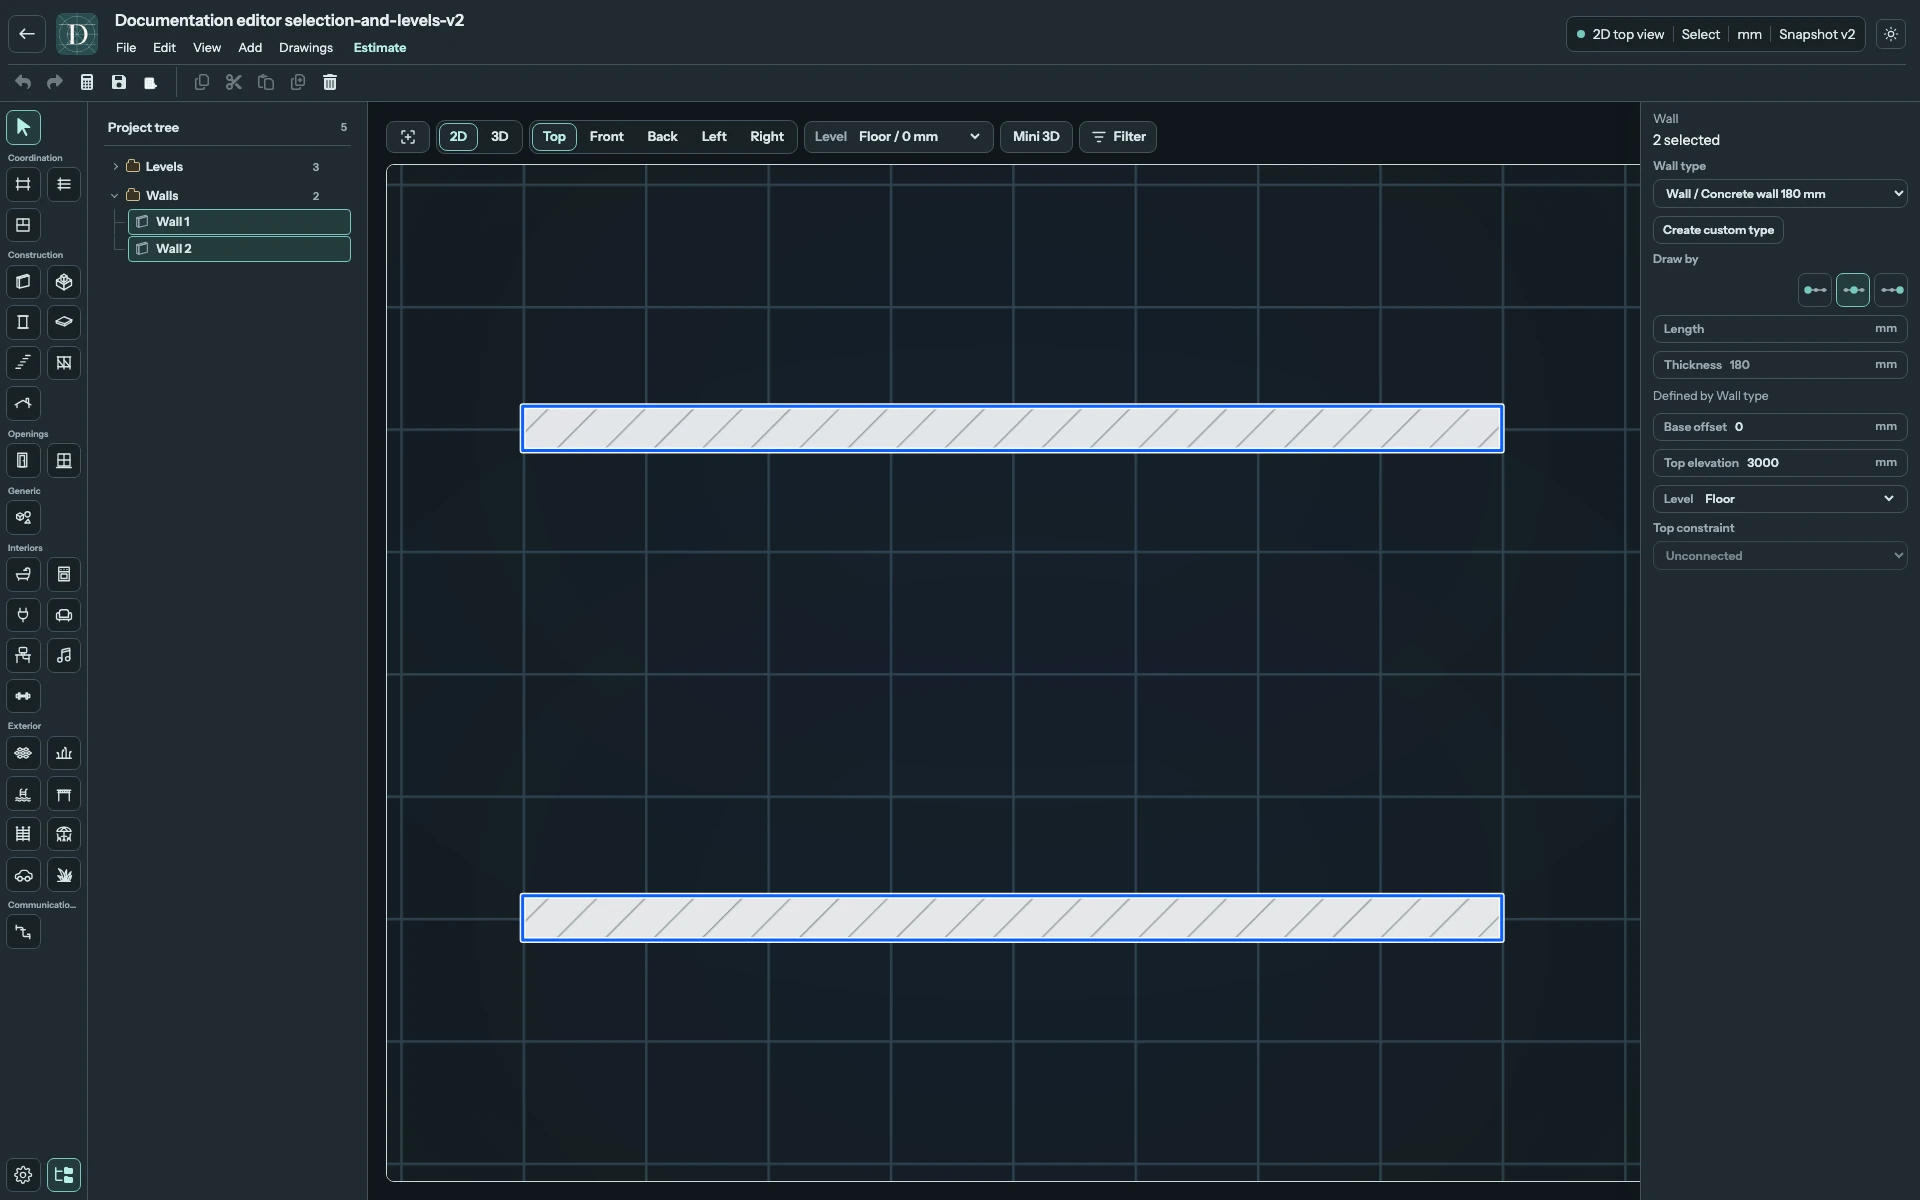Set draw-by alignment to left edge
Viewport: 1920px width, 1200px height.
tap(1815, 290)
